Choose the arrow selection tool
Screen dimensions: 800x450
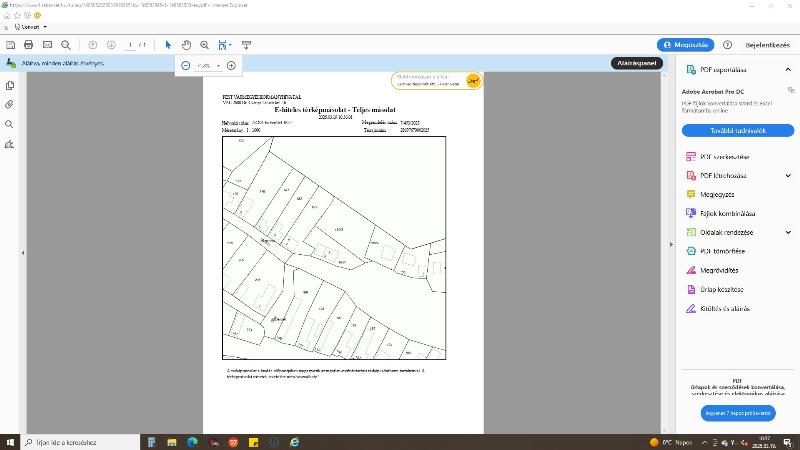click(x=168, y=45)
